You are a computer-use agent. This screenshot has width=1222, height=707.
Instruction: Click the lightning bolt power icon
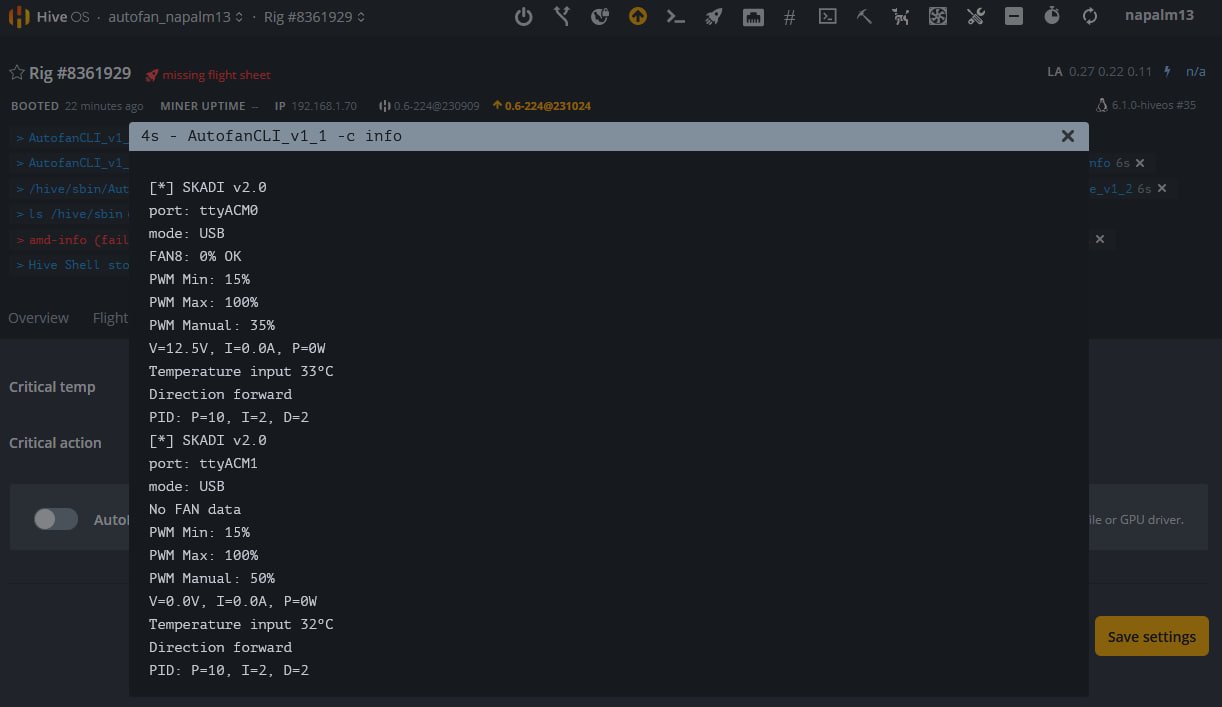[1167, 72]
